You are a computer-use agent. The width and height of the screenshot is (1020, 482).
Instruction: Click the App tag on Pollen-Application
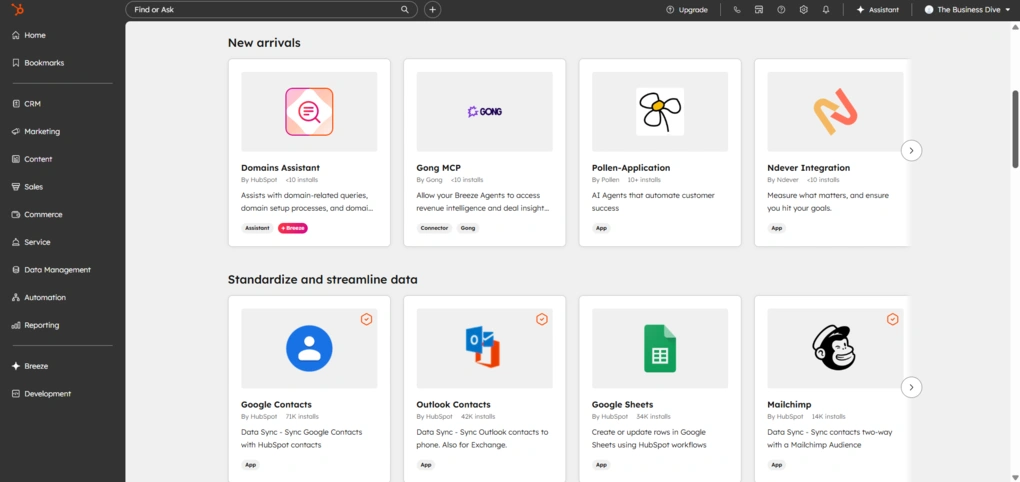tap(601, 228)
